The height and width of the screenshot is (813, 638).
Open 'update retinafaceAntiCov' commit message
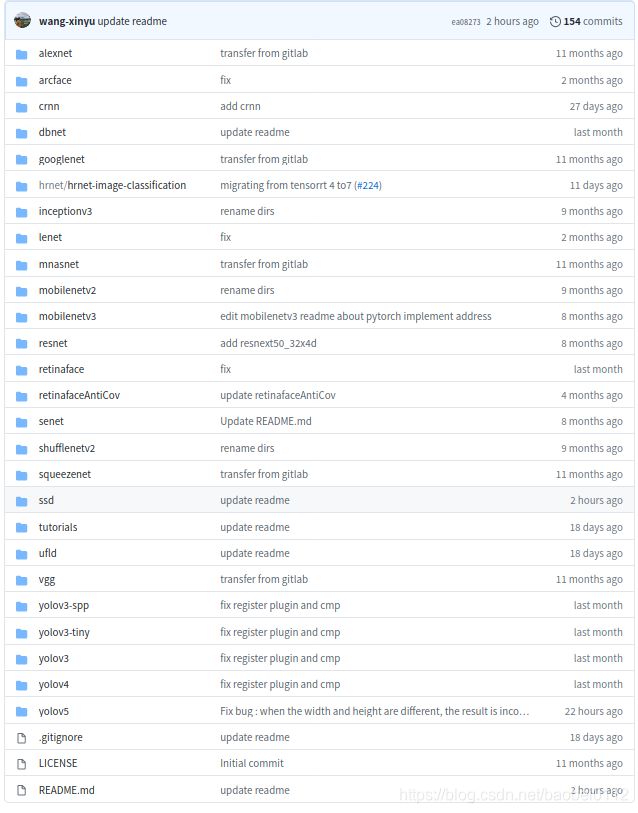[x=278, y=395]
